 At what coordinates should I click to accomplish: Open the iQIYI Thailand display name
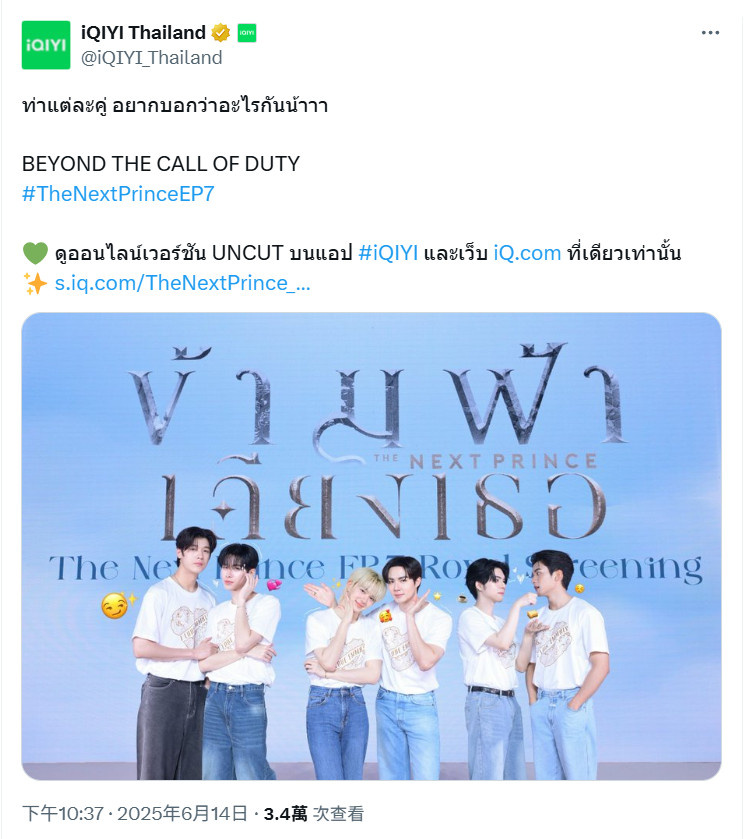click(x=143, y=33)
